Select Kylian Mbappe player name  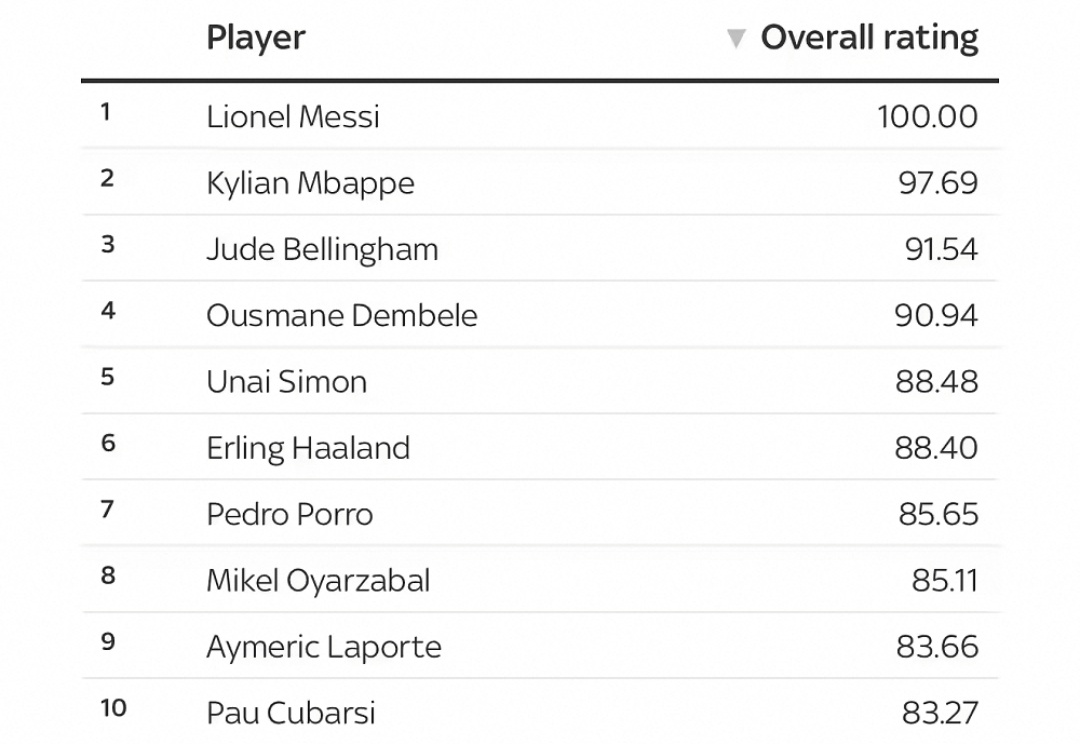311,183
